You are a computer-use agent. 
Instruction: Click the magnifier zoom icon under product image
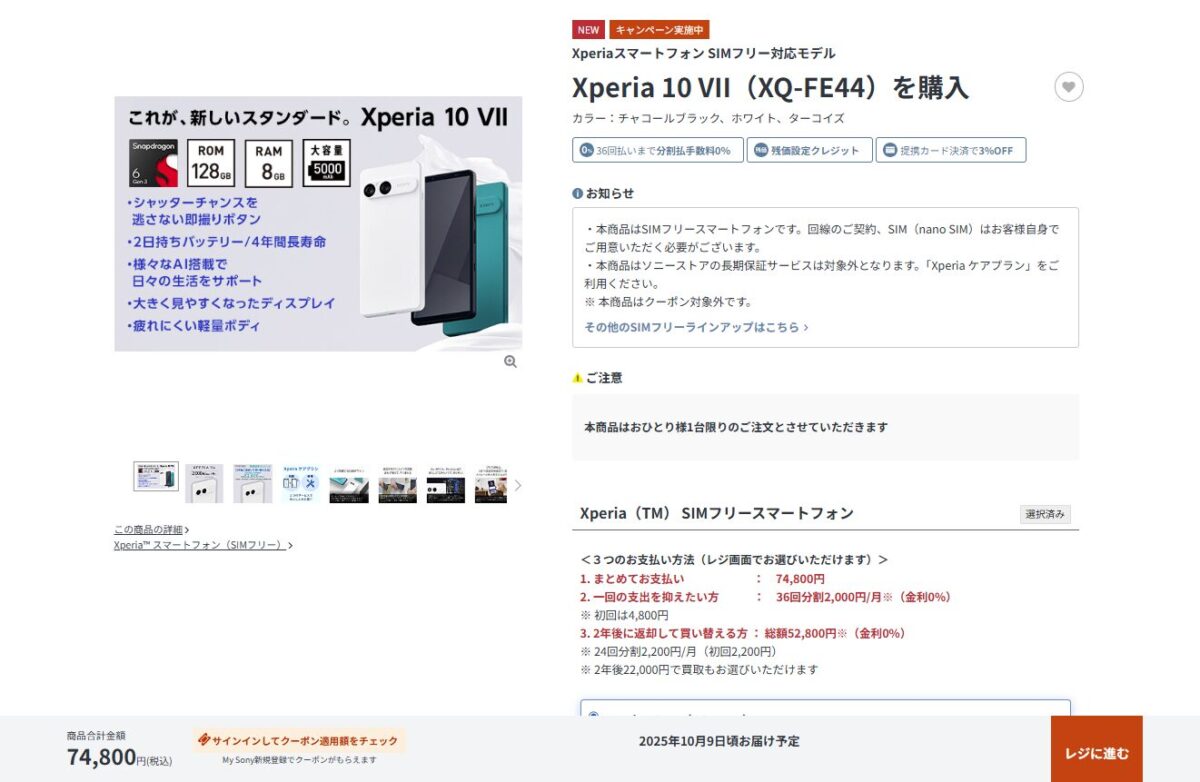pos(510,361)
